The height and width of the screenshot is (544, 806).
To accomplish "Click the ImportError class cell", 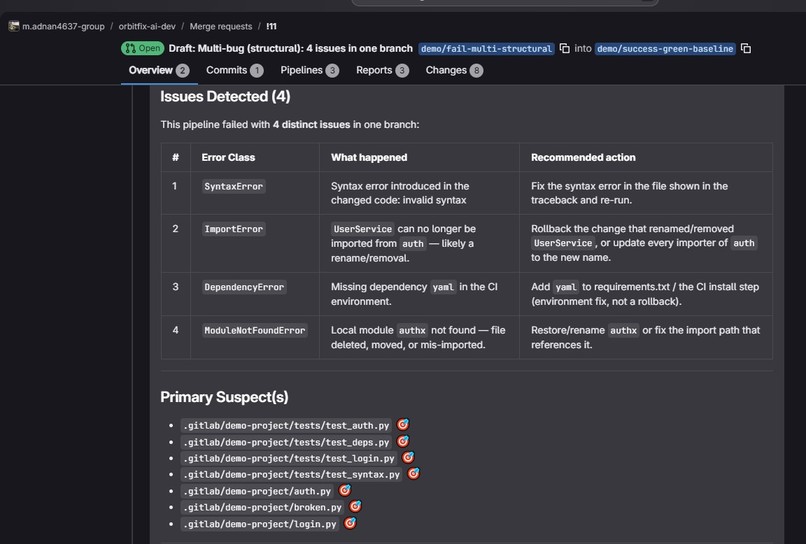I will [x=233, y=229].
